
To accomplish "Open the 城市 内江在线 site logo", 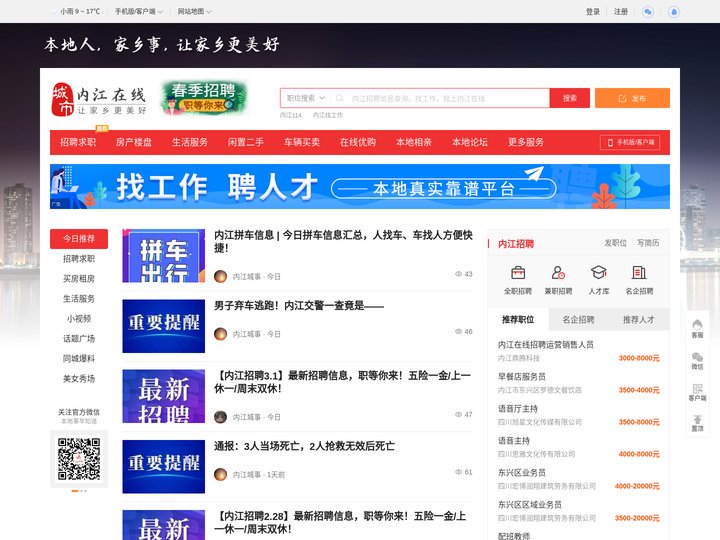I will 99,99.
